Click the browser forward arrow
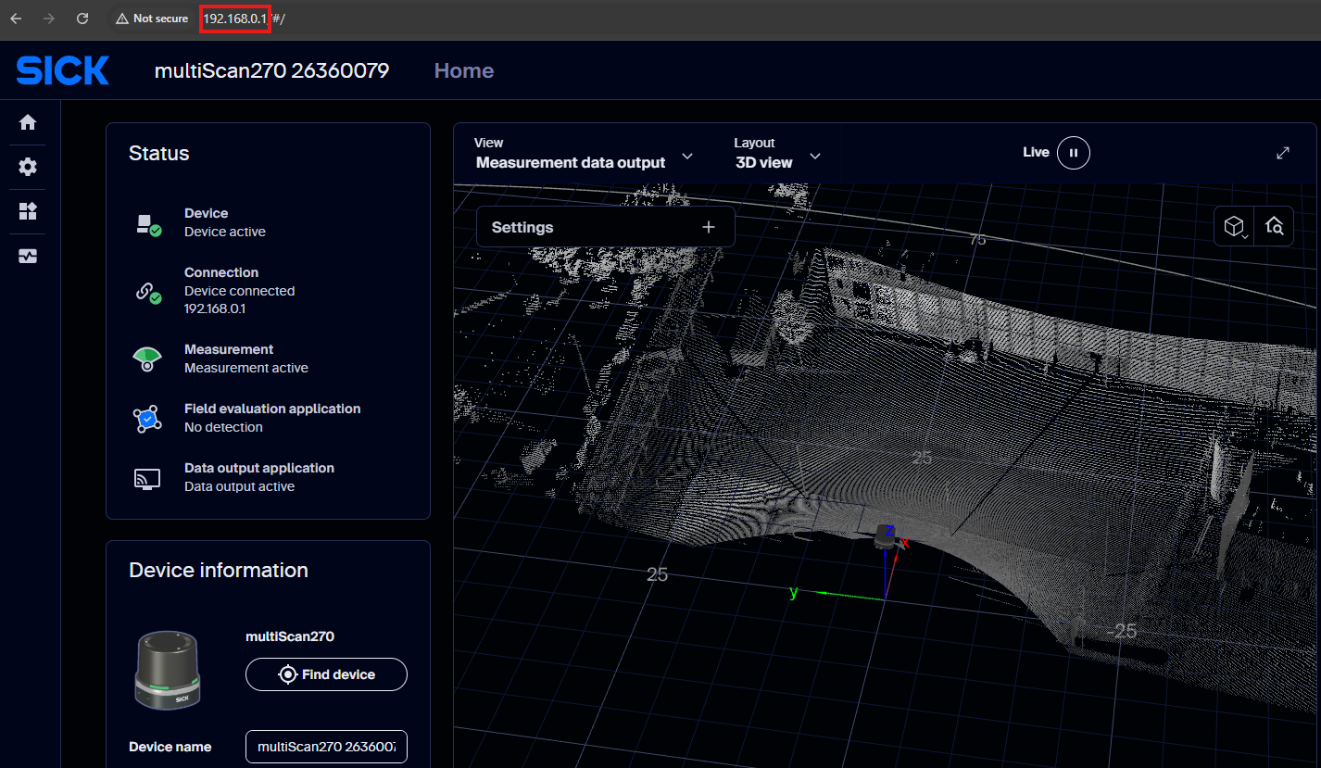The height and width of the screenshot is (768, 1321). 49,18
